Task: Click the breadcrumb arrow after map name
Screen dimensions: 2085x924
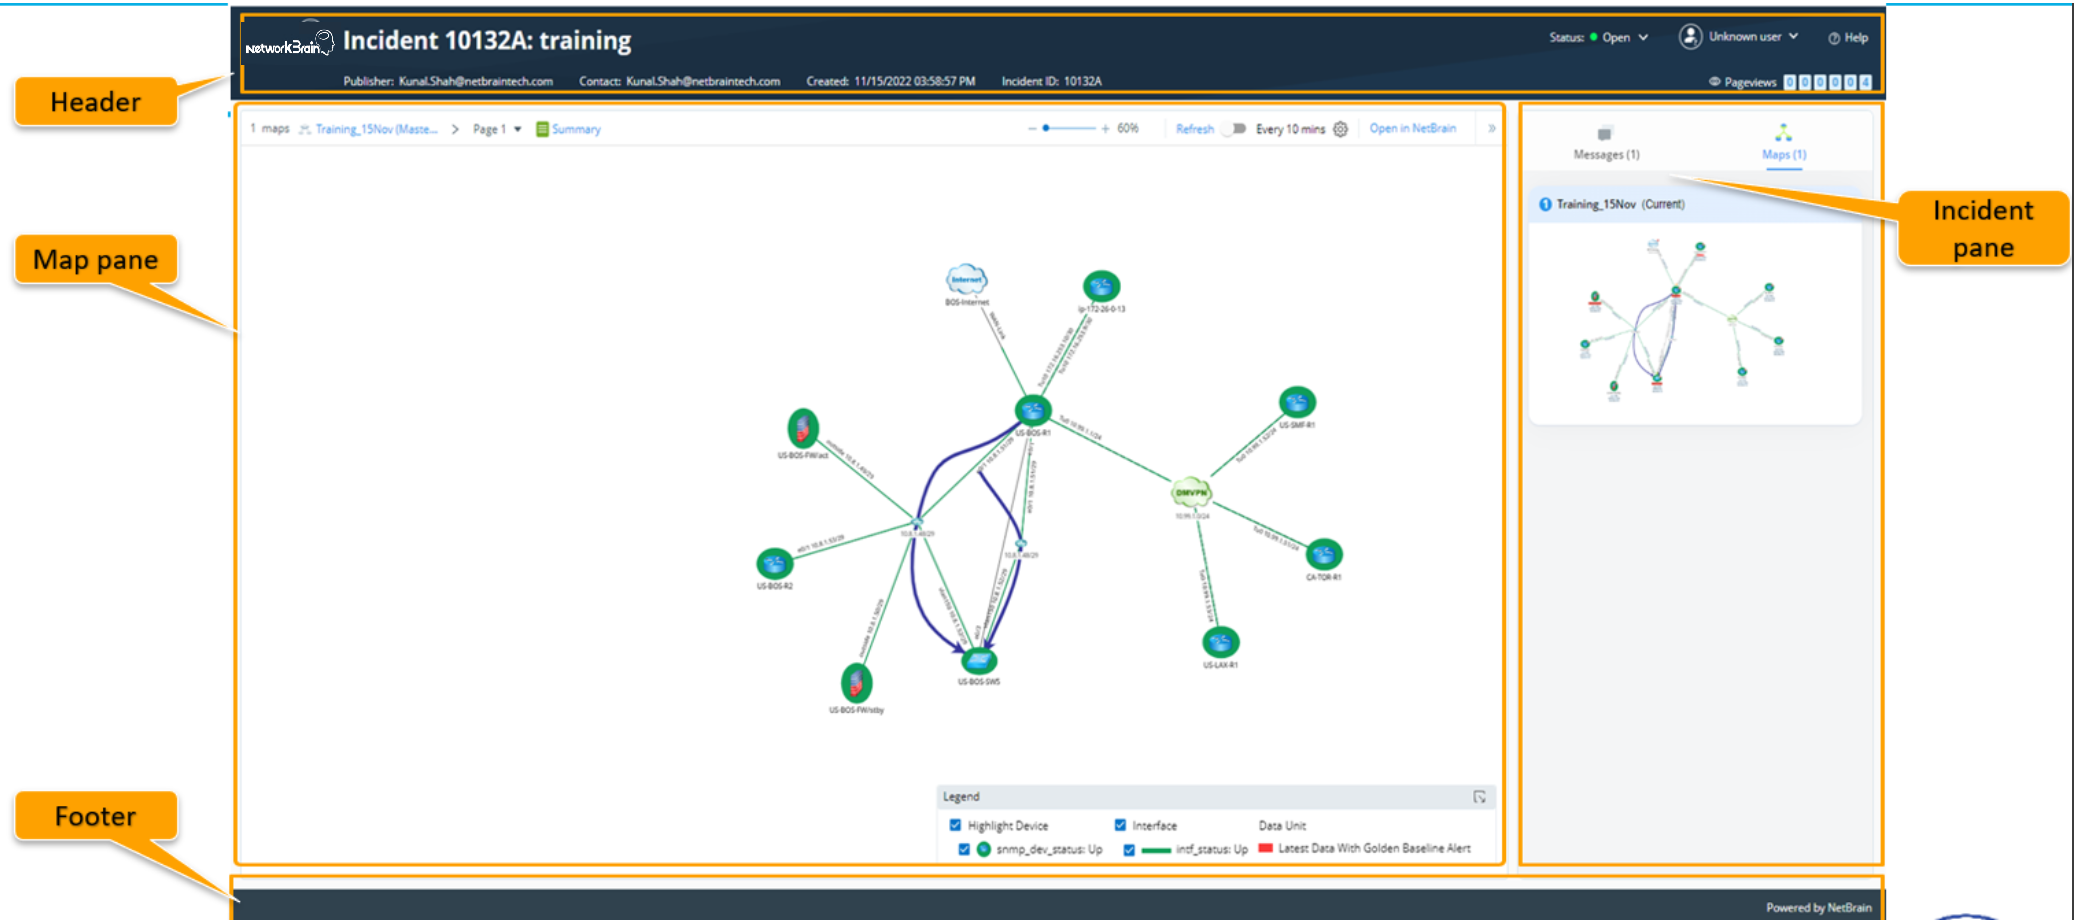Action: point(455,129)
